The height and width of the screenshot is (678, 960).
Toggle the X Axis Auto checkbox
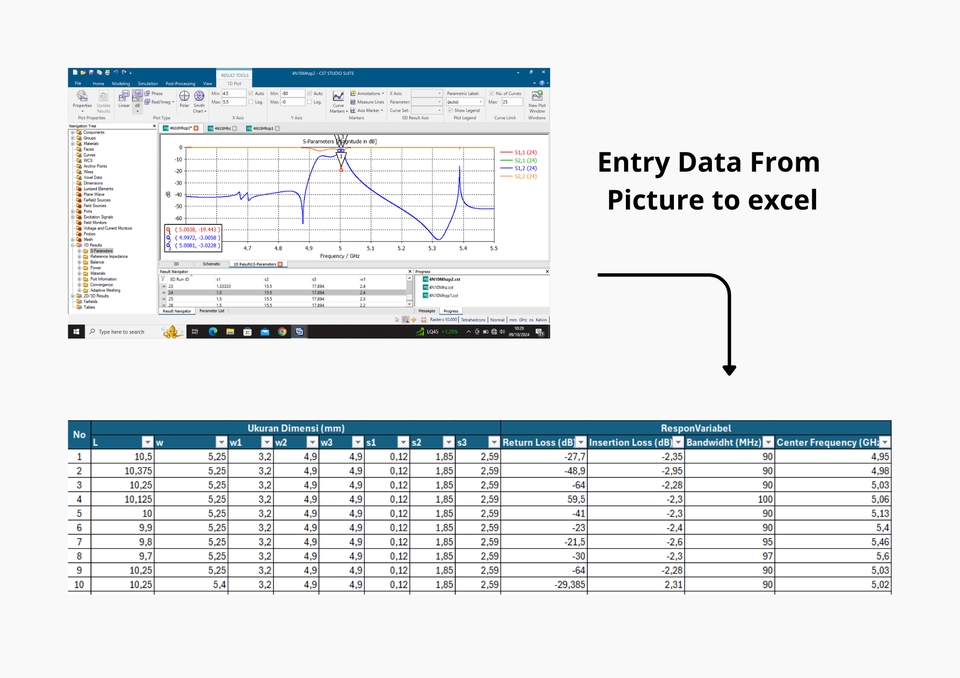251,93
